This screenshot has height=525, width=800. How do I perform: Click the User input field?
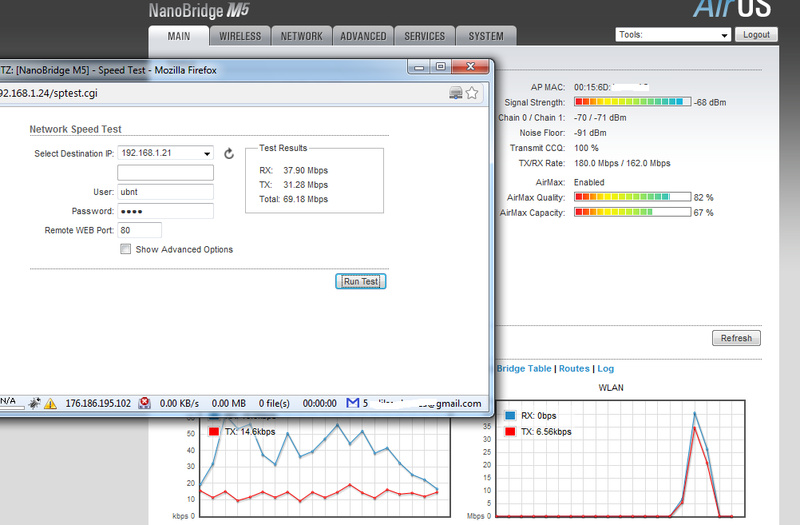(165, 192)
